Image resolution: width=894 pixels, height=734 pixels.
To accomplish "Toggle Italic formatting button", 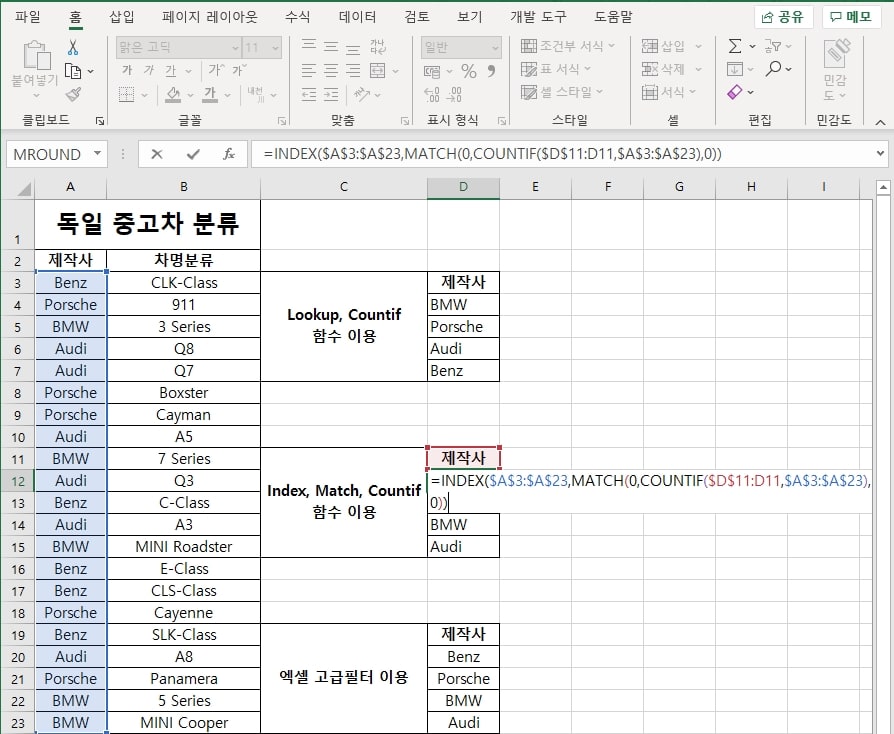I will point(149,70).
